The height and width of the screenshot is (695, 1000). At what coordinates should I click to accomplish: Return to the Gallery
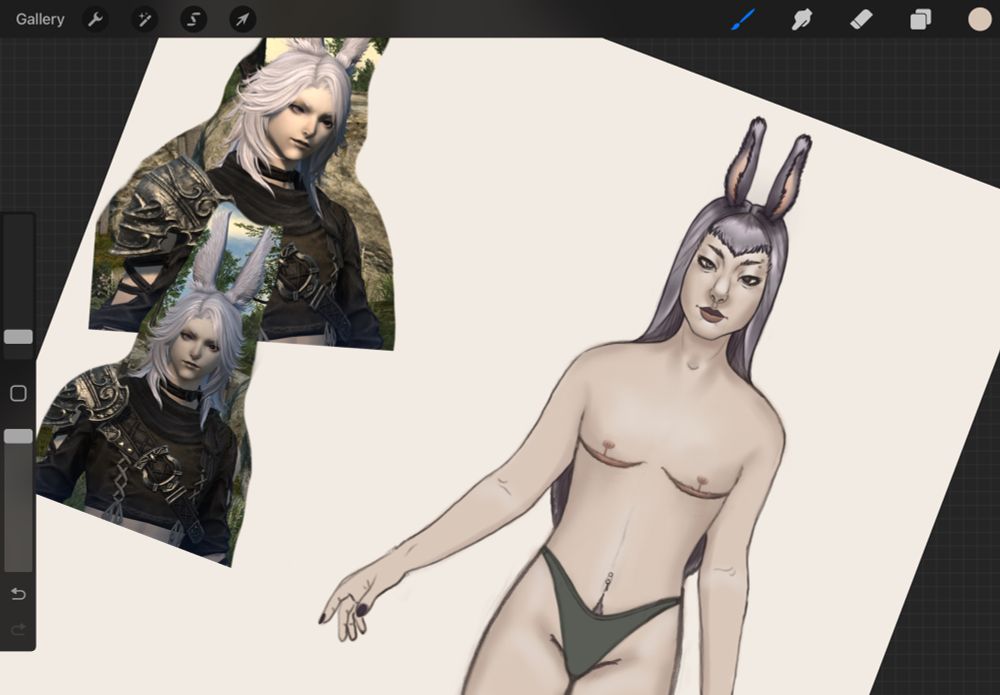[40, 19]
